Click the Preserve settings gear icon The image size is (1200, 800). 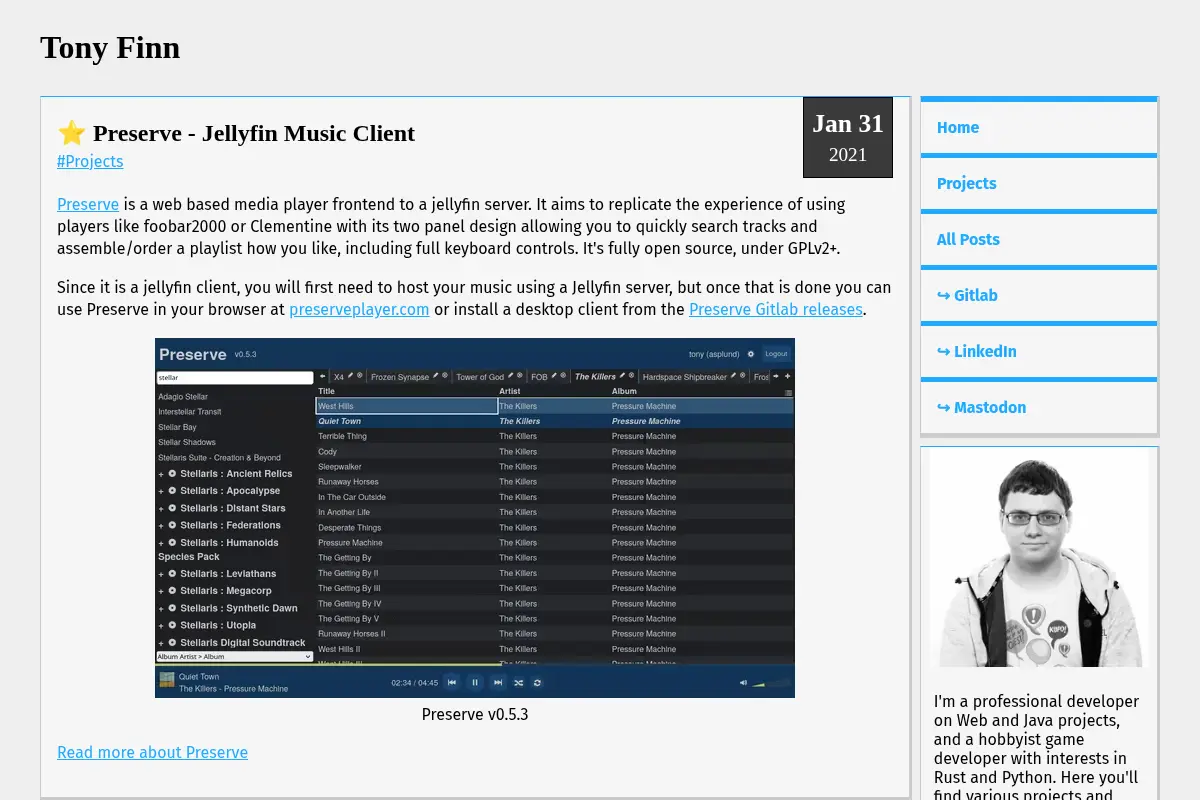point(751,354)
